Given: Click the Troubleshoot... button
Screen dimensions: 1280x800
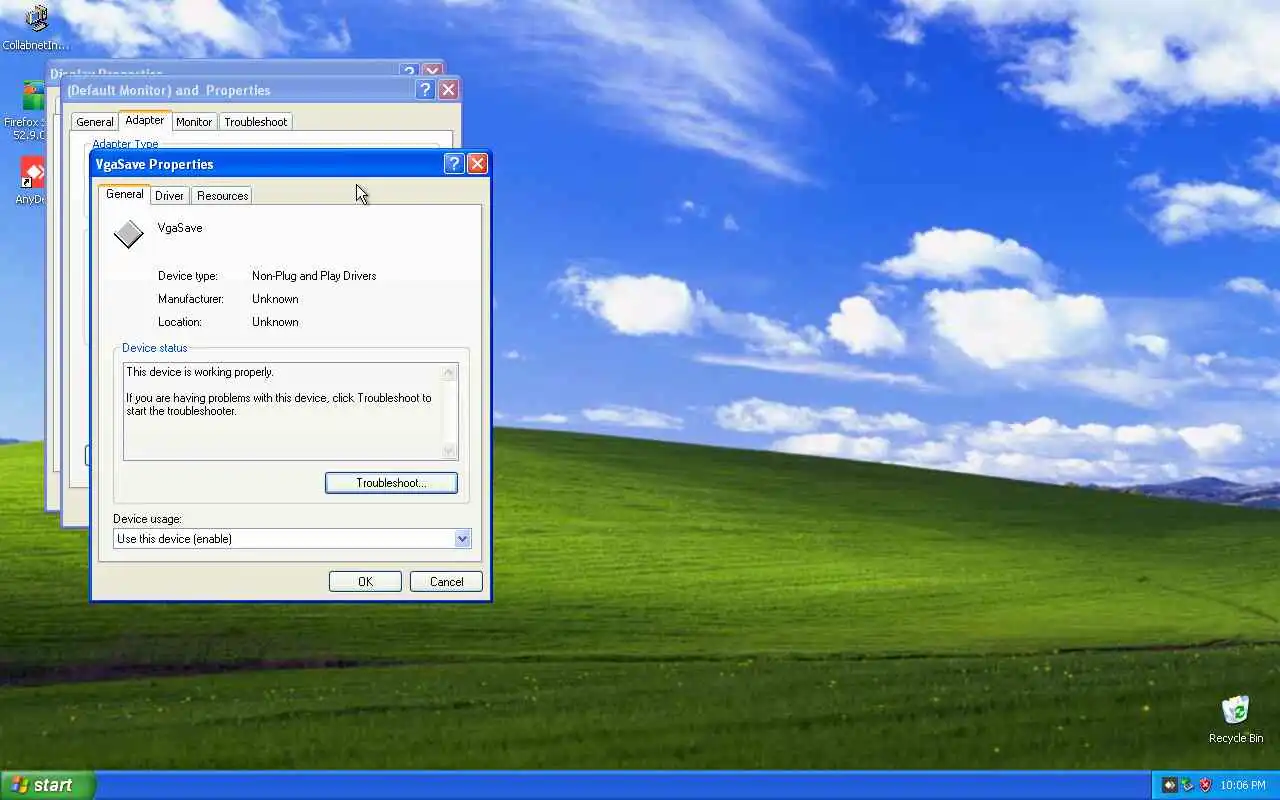Looking at the screenshot, I should (391, 483).
